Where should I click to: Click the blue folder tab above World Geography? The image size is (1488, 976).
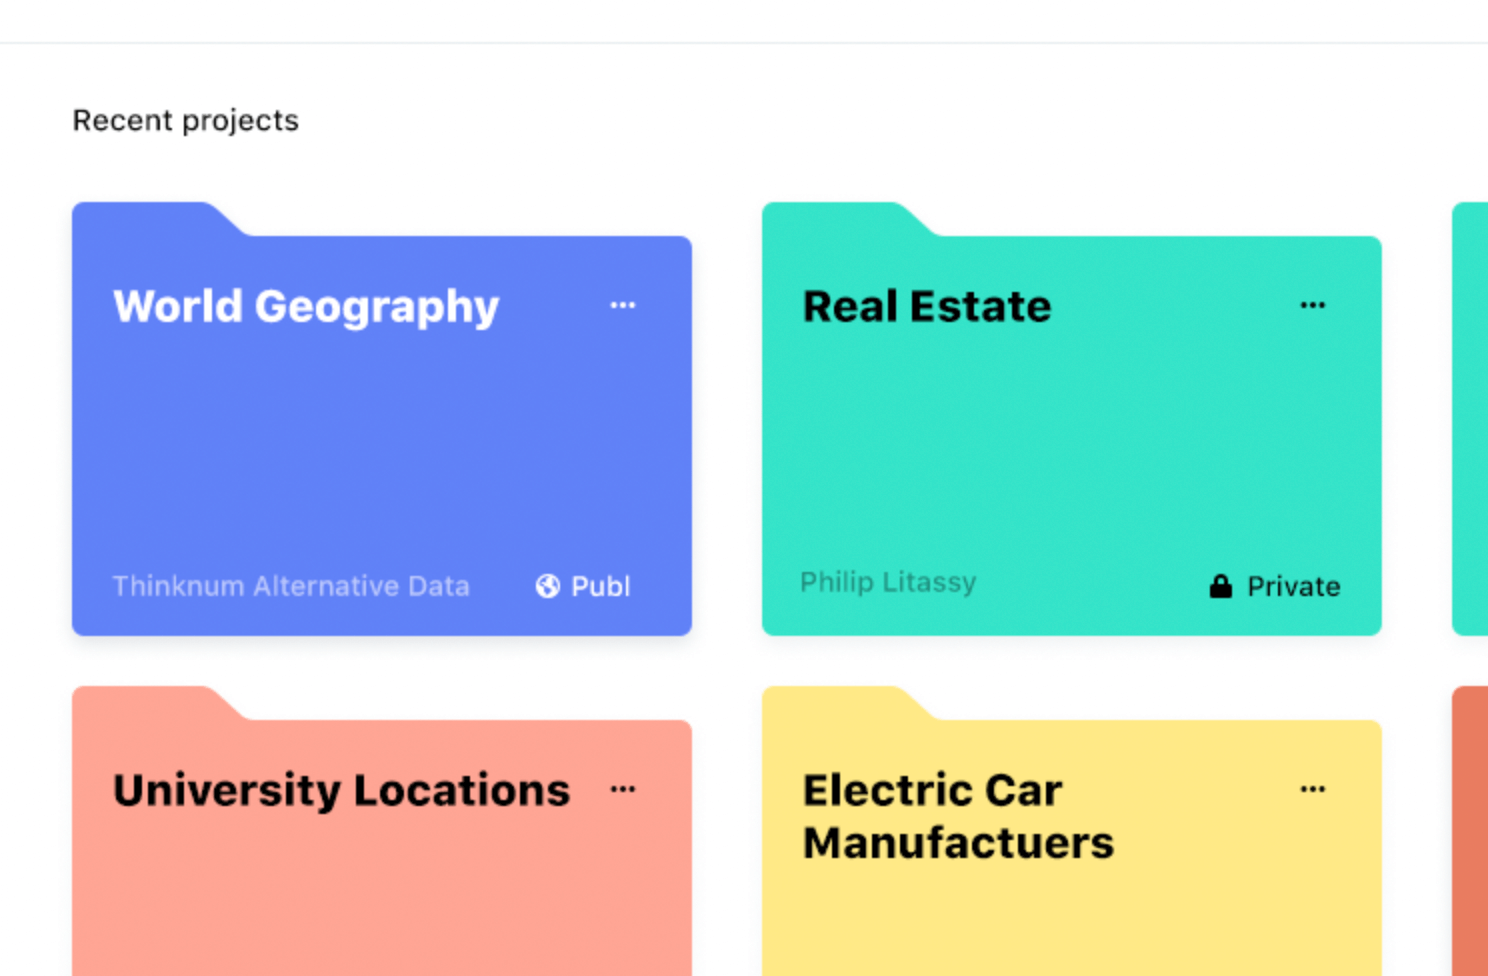point(150,219)
